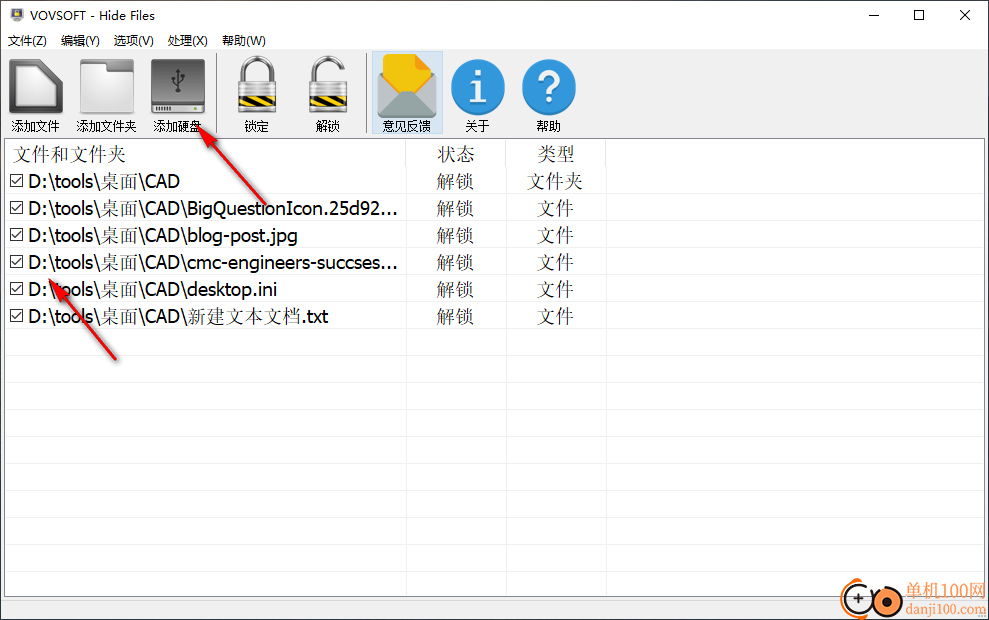Click the 解锁 status of desktop.ini row
This screenshot has width=989, height=620.
455,290
